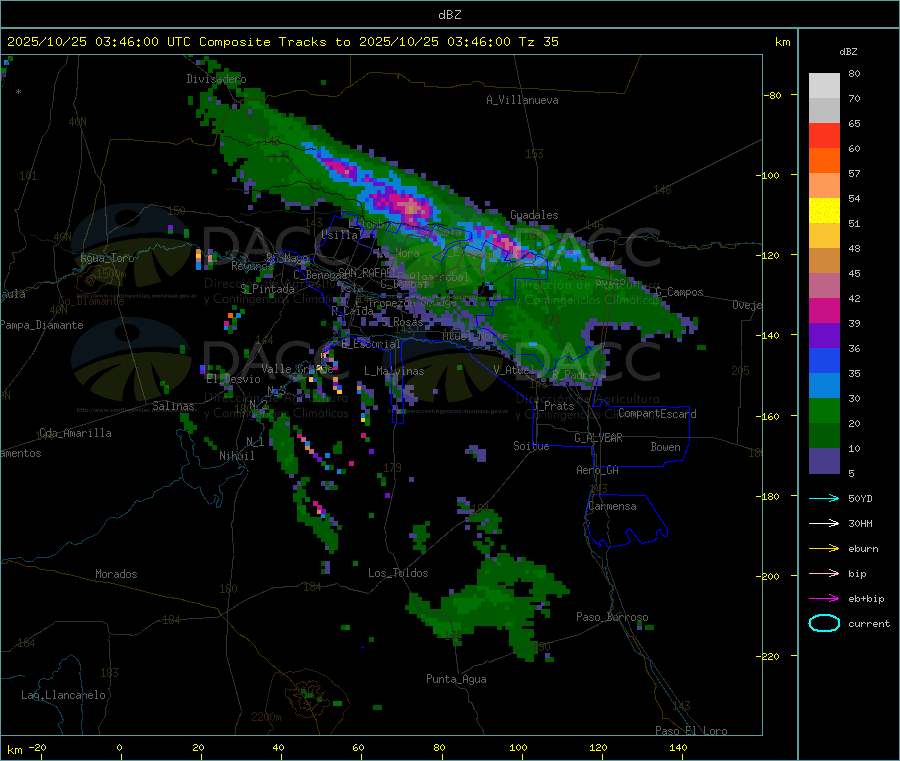Click the -100 km axis tick label

click(x=770, y=175)
